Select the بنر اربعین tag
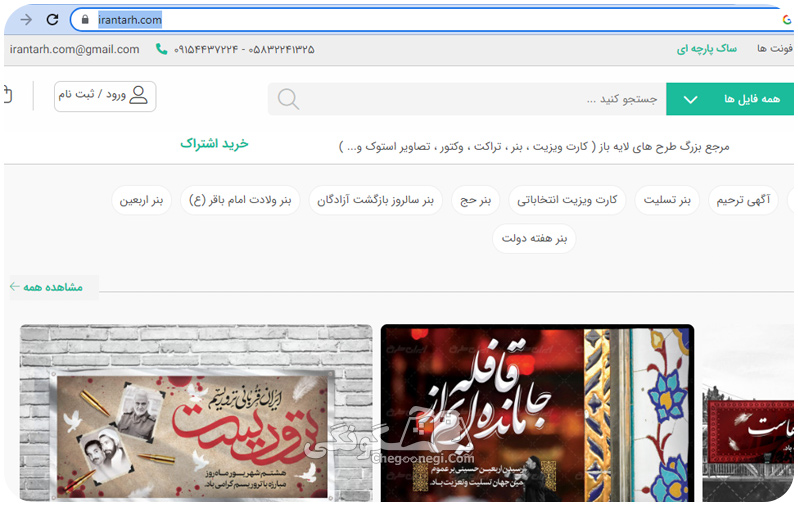Screen dimensions: 798x508 point(141,200)
